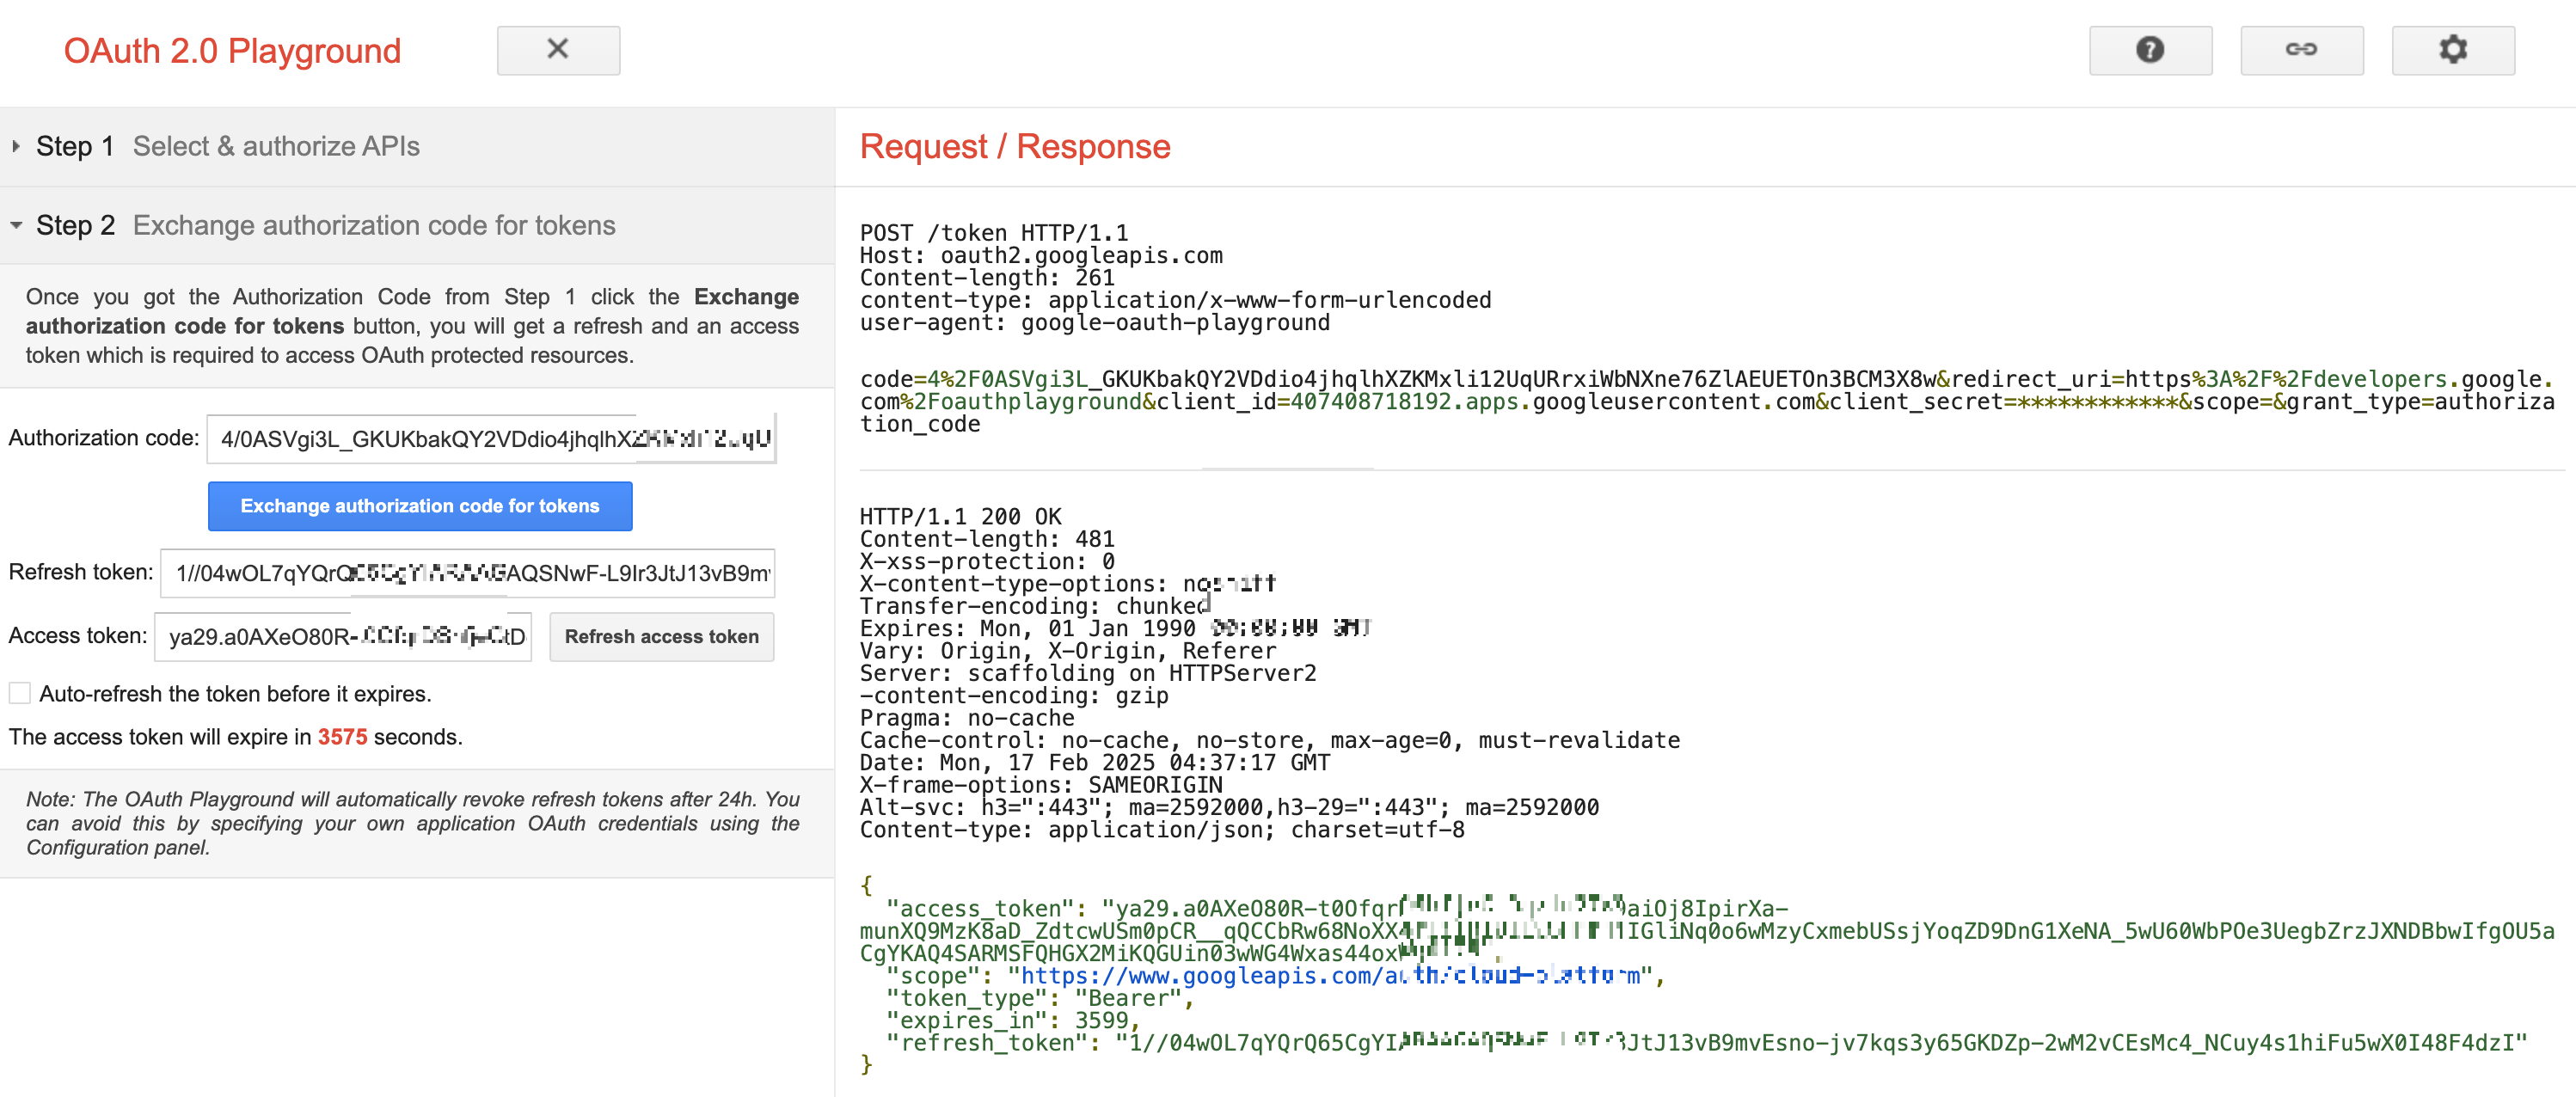Collapse the Step 2 disclosure arrow

click(x=16, y=225)
